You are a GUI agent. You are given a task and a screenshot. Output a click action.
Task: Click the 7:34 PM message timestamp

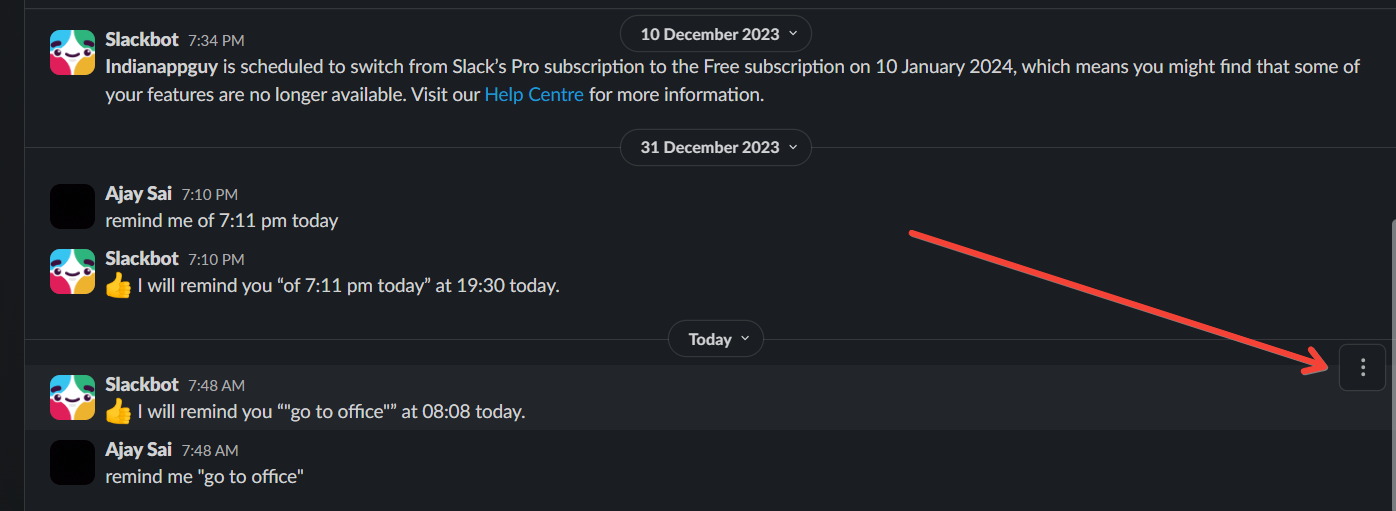(216, 40)
